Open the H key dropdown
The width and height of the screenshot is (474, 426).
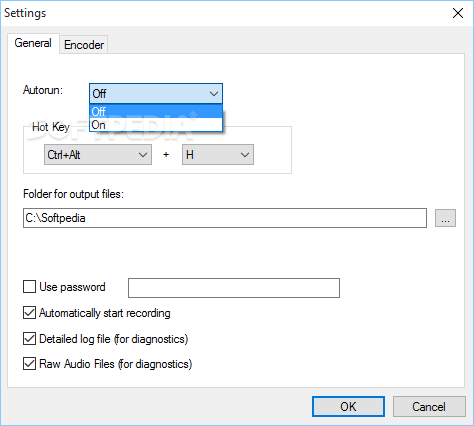coord(218,155)
